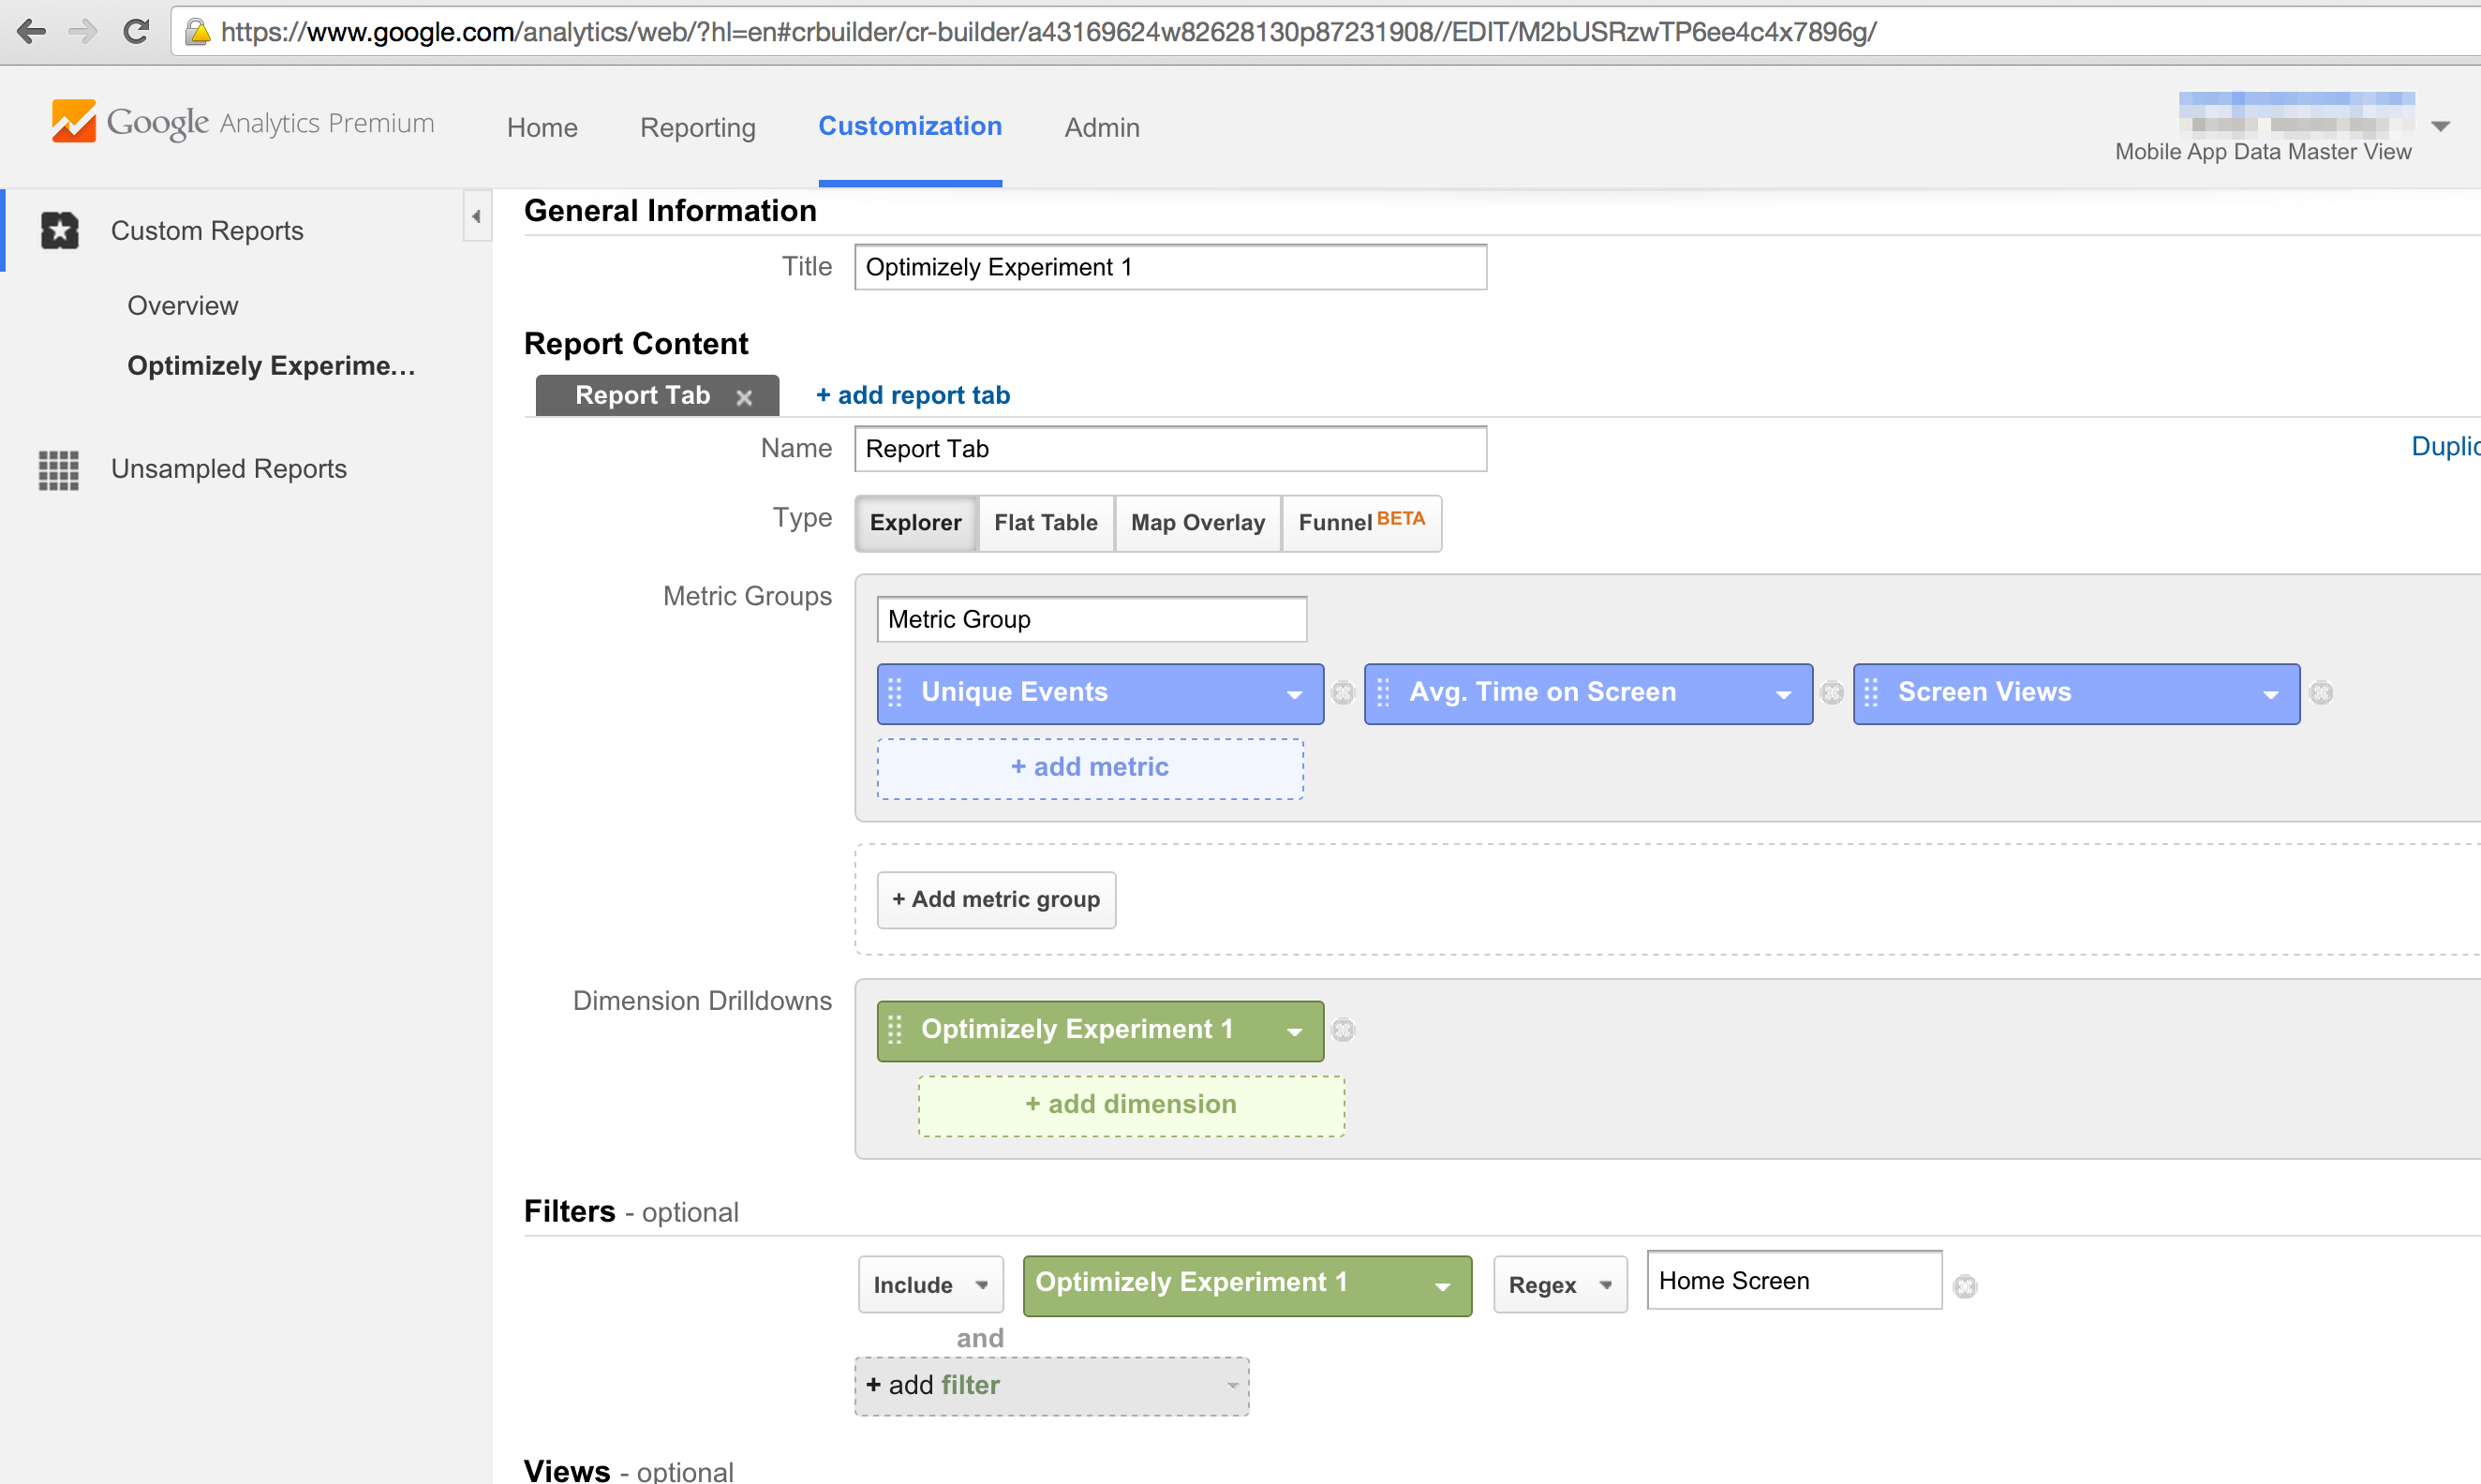Screen dimensions: 2481x1484
Task: Select Flat Table report type
Action: click(x=1045, y=523)
